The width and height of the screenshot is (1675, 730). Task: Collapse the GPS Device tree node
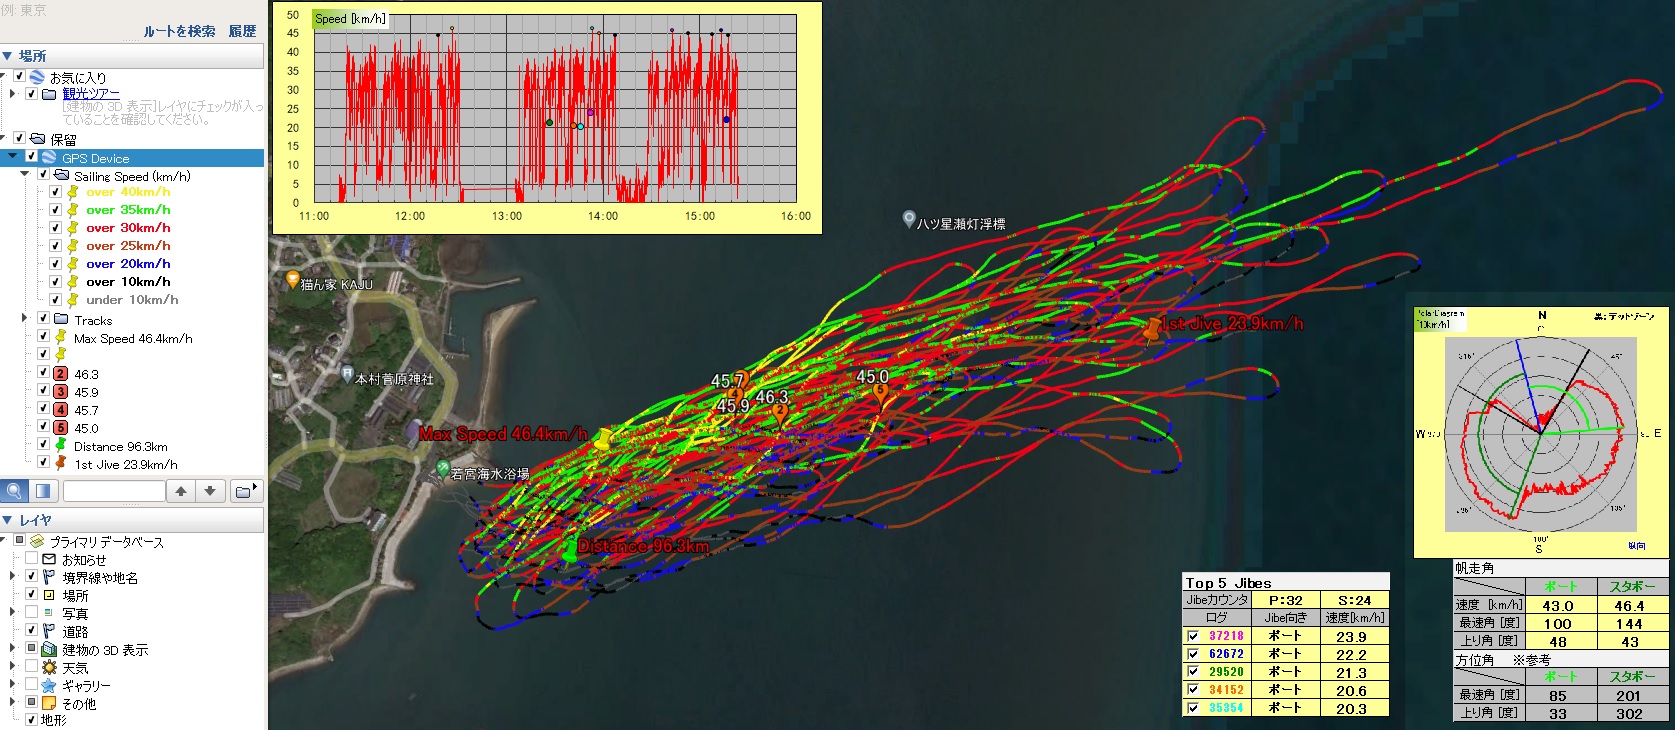[12, 157]
